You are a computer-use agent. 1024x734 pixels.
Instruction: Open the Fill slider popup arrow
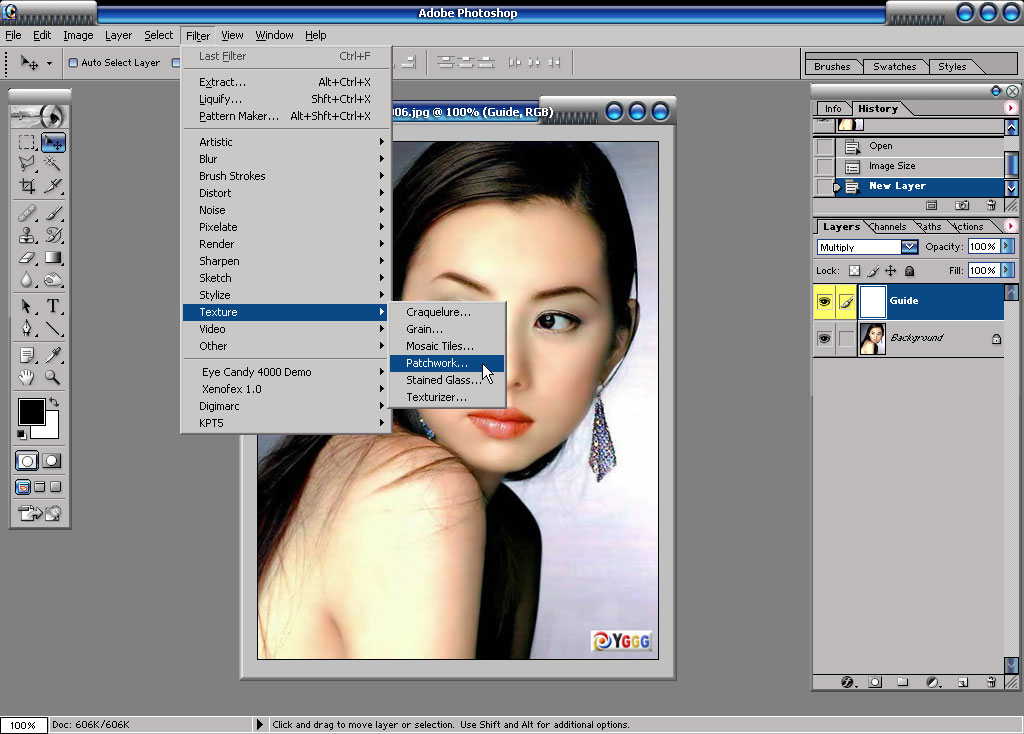[x=1007, y=270]
